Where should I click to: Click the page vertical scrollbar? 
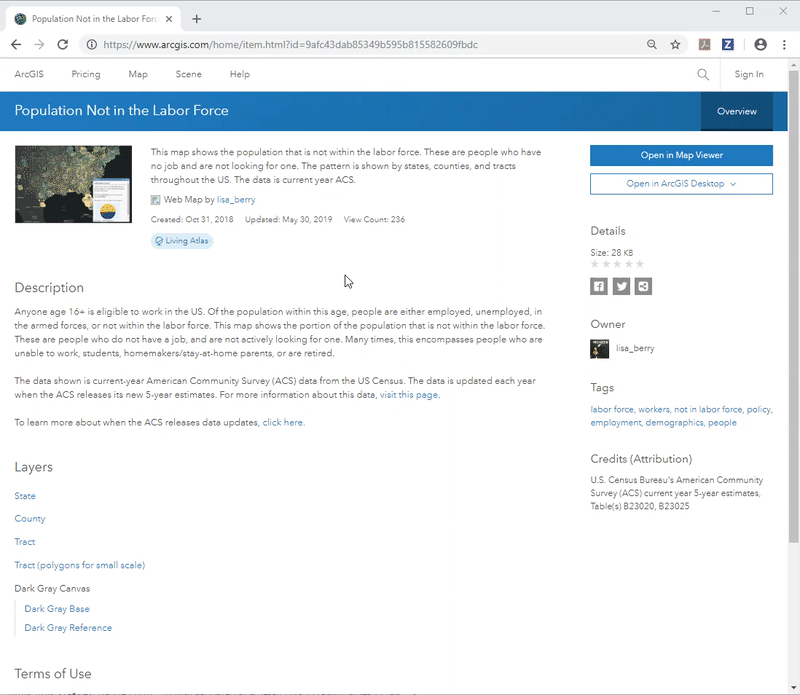click(x=793, y=306)
